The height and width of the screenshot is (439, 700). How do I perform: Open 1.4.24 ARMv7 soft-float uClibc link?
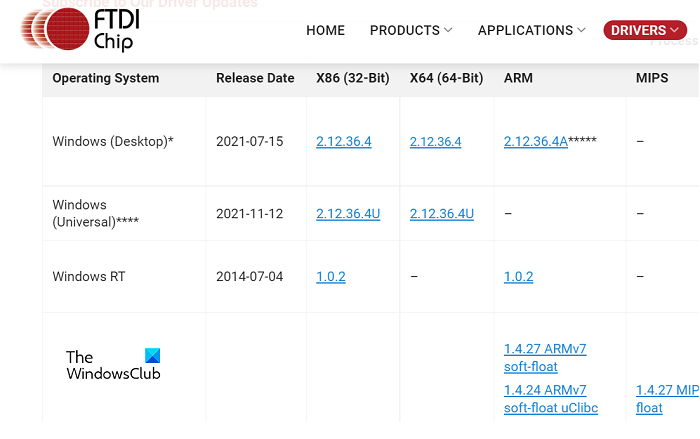(545, 398)
